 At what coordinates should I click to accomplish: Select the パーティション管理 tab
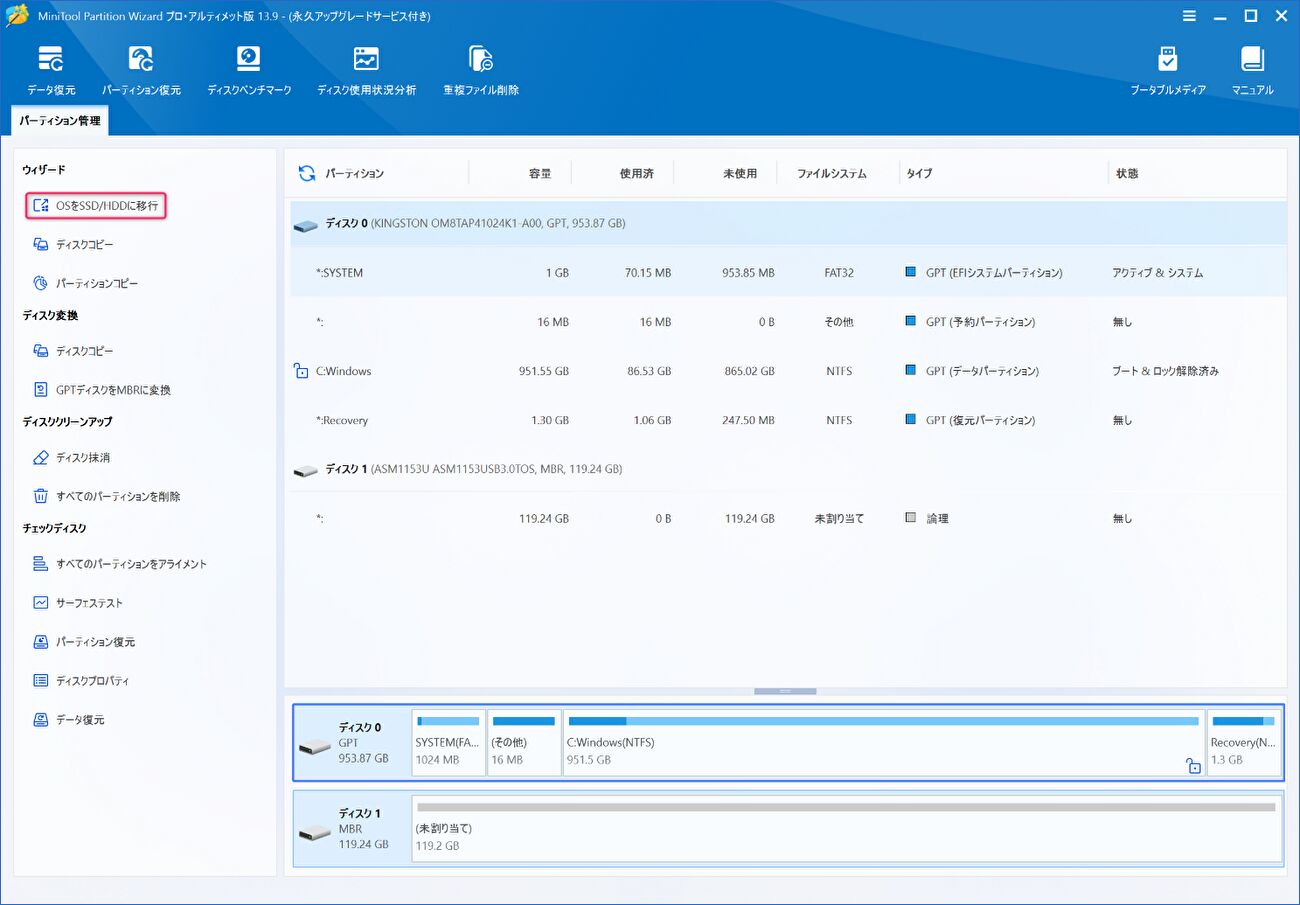point(60,121)
